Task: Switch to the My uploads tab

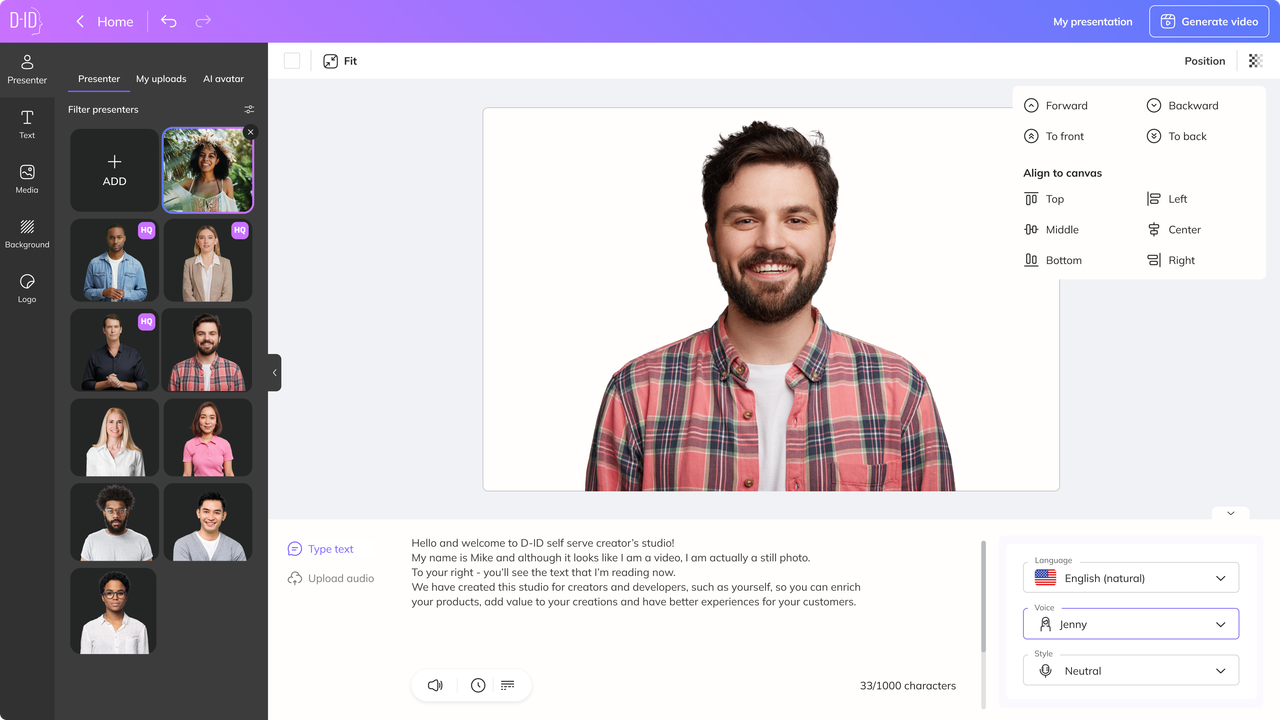Action: (161, 79)
